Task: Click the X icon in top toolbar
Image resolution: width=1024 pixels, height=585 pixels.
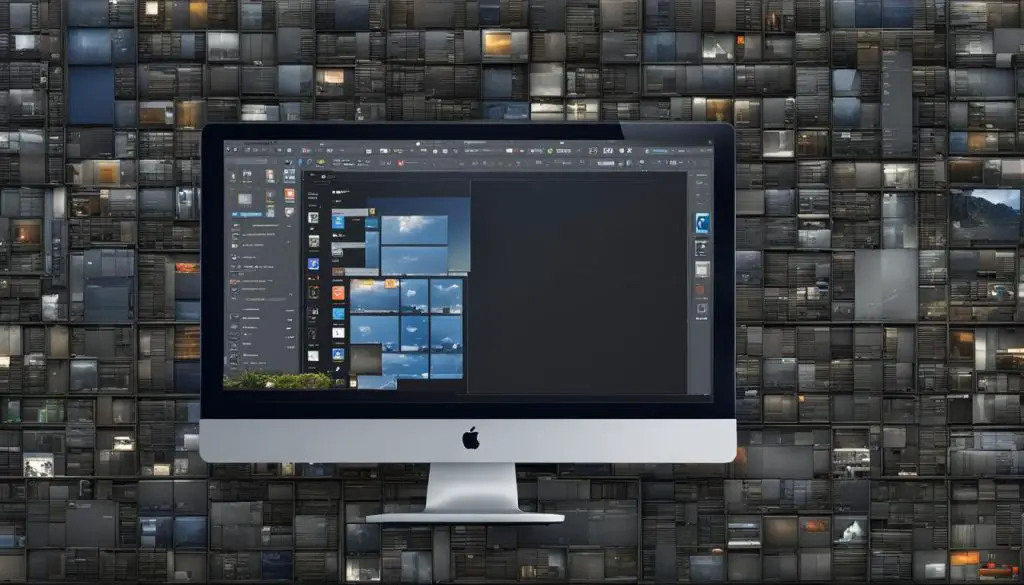Action: (629, 151)
